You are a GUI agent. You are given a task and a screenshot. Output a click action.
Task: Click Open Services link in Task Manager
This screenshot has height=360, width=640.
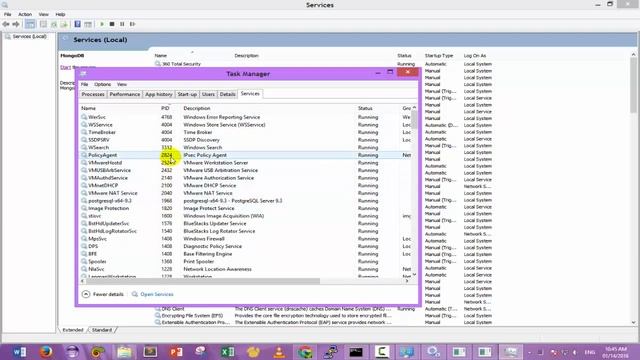point(157,294)
